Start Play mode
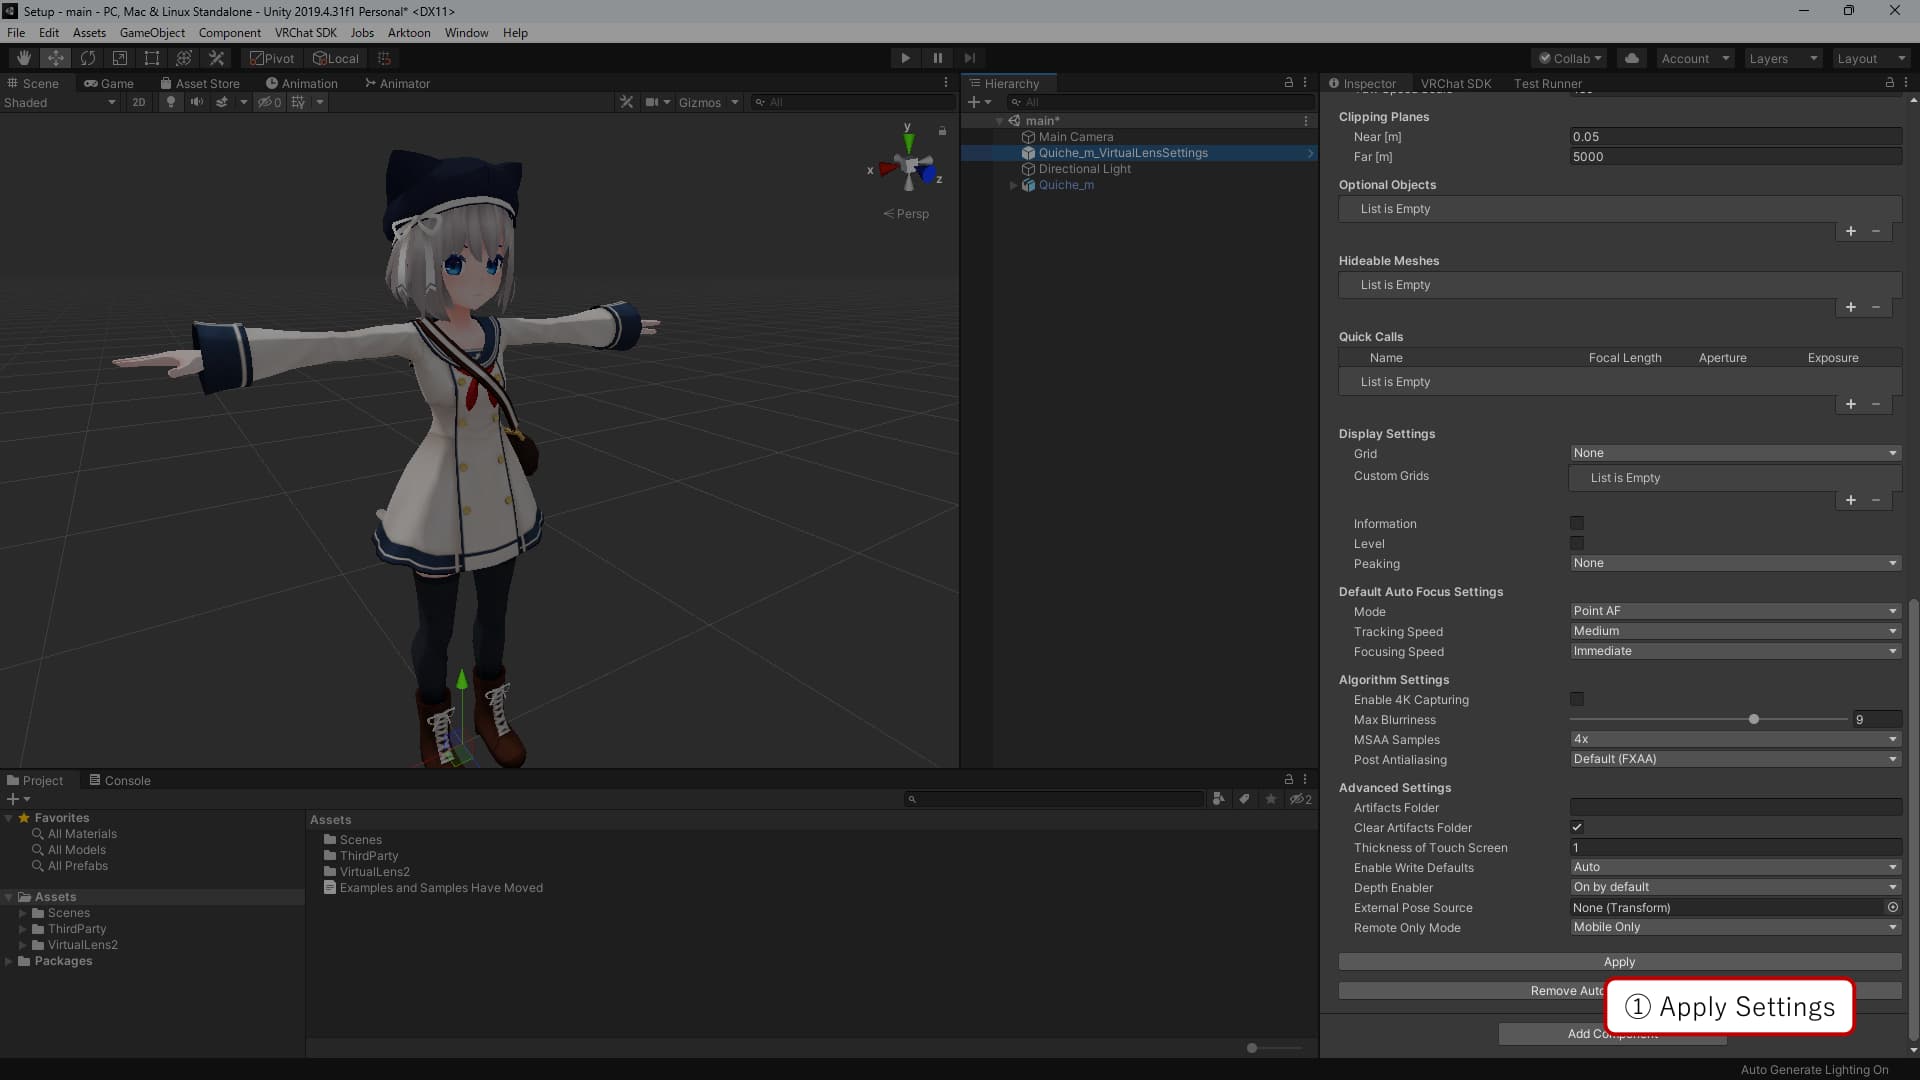 (x=905, y=58)
